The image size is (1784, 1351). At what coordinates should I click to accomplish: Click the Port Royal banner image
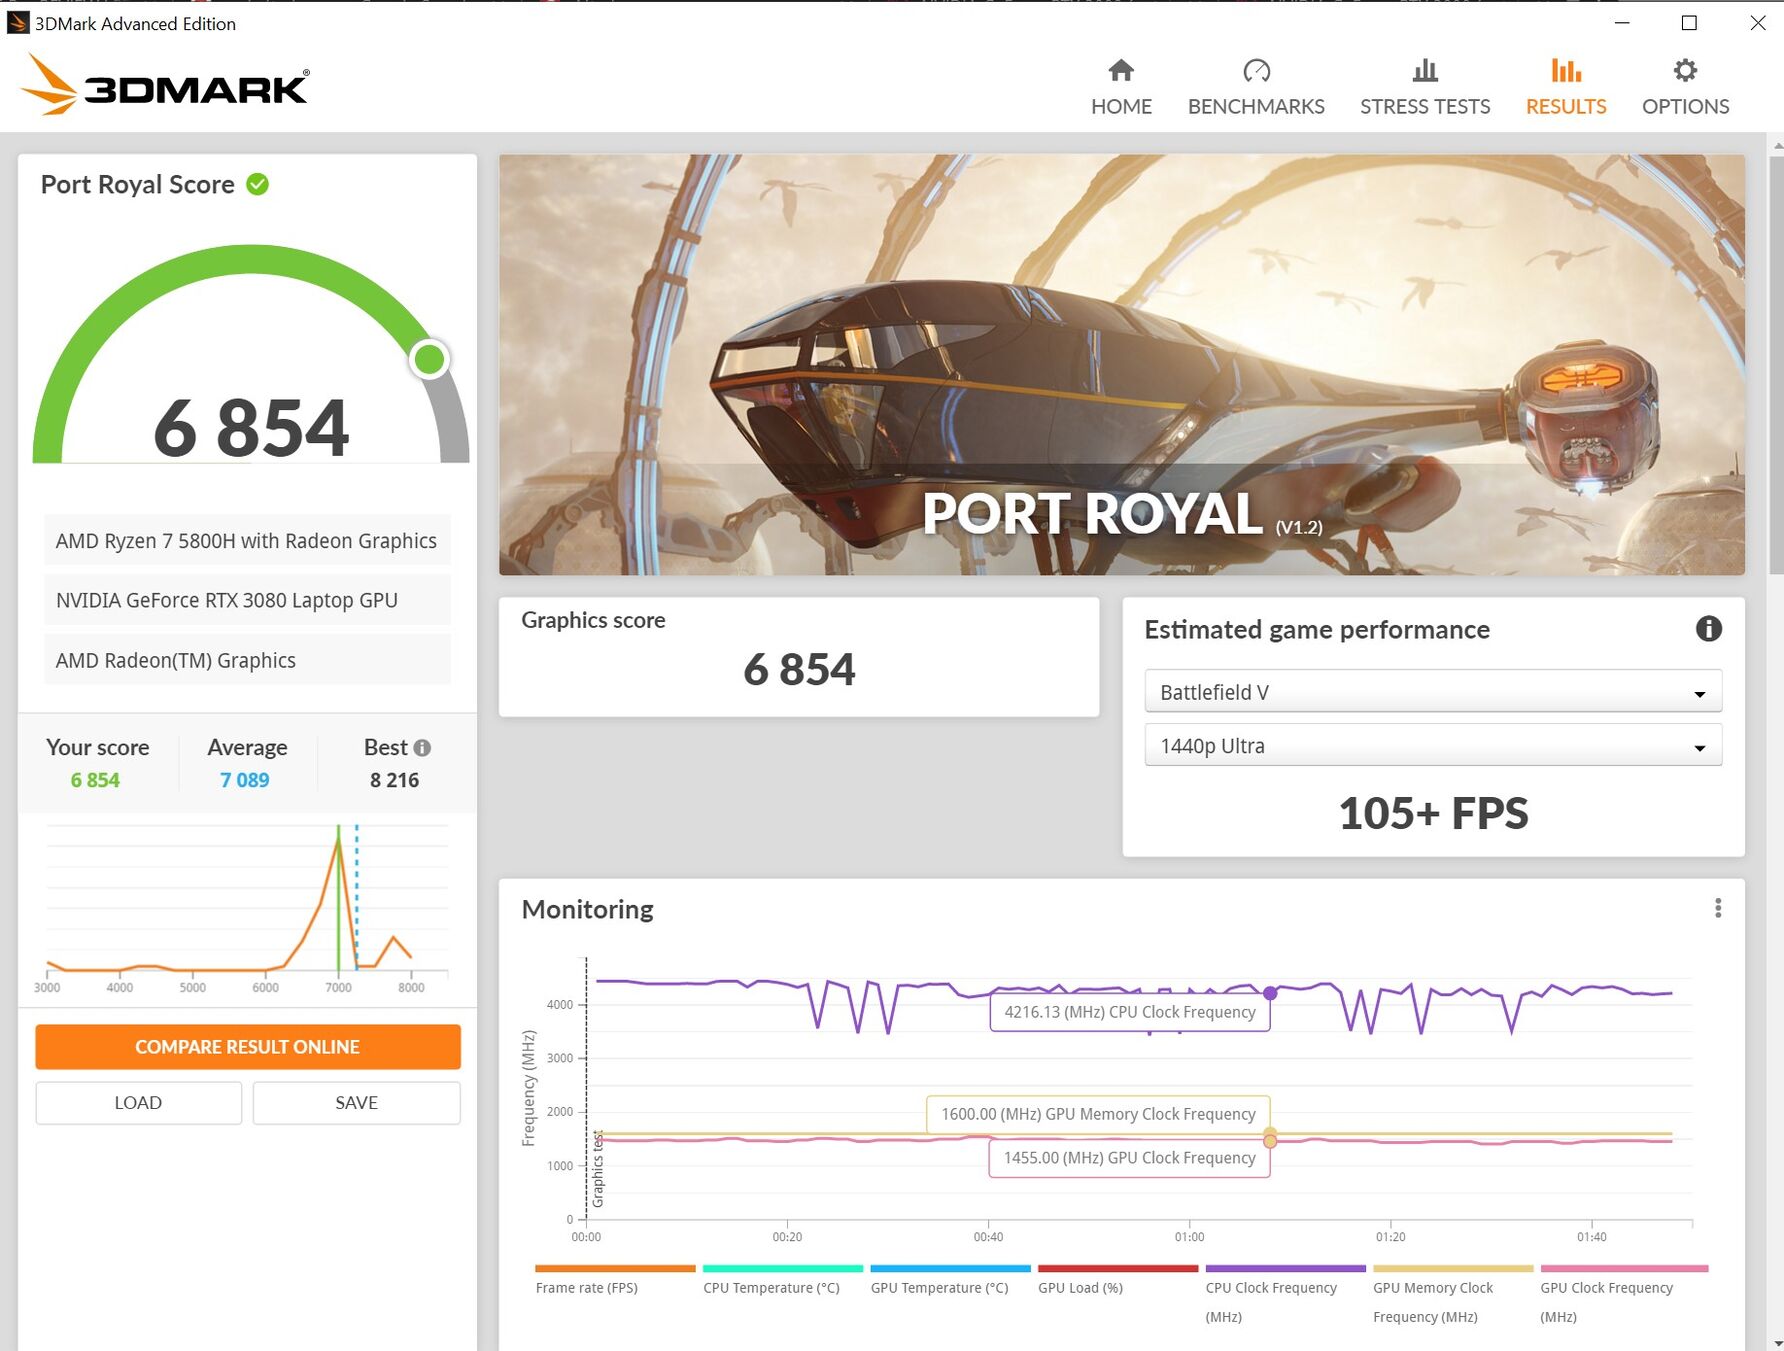coord(1122,364)
